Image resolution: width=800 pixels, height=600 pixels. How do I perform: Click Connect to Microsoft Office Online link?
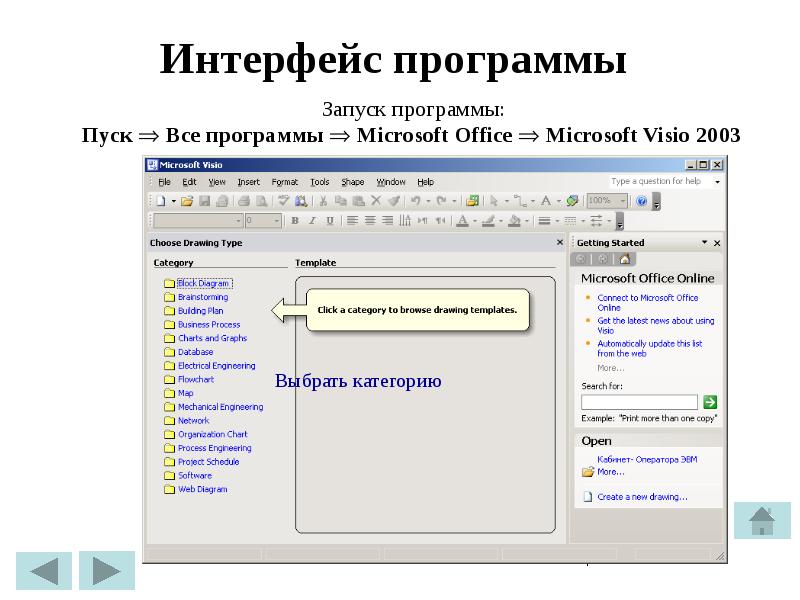(x=647, y=303)
